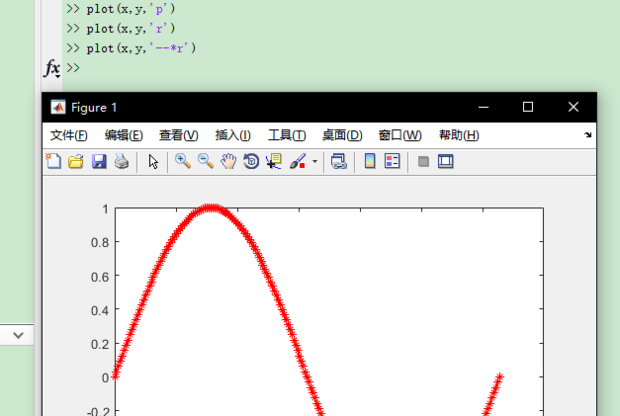620x416 pixels.
Task: Open the 编辑(E) menu
Action: click(x=123, y=135)
